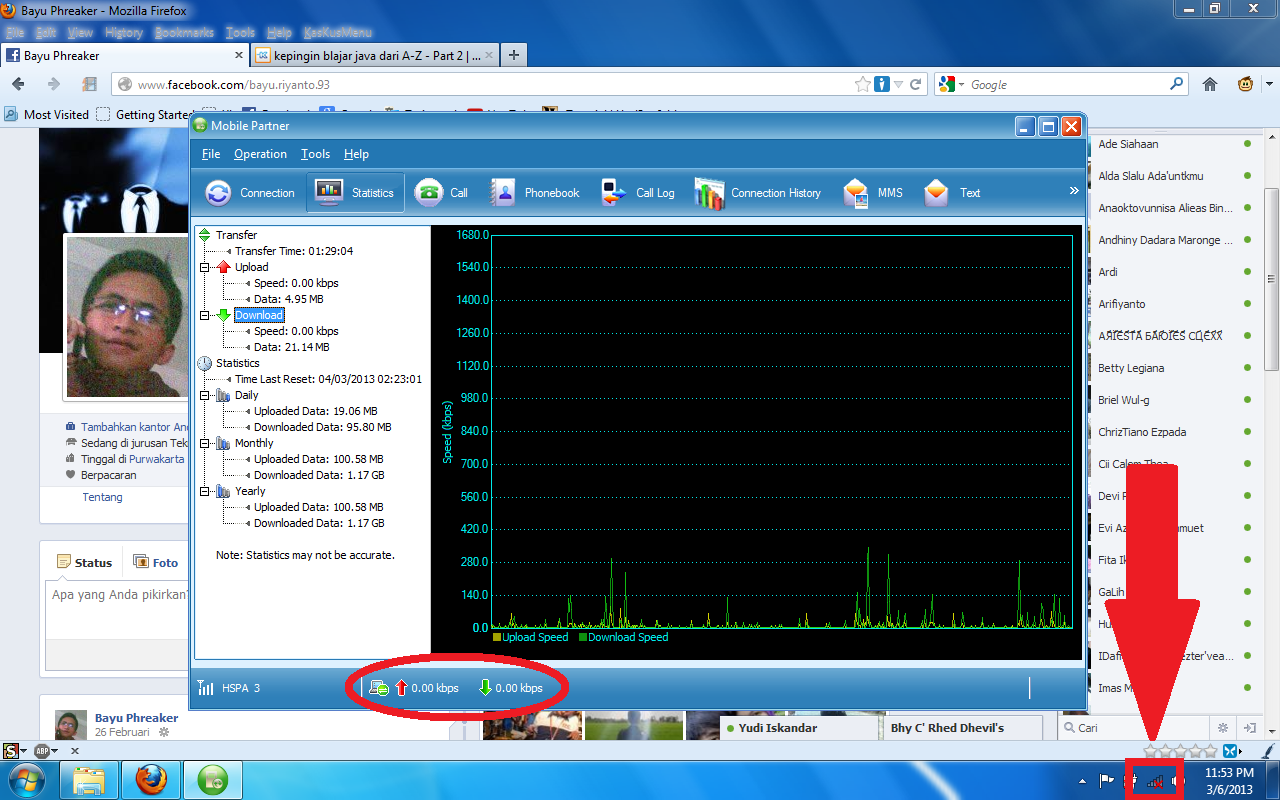Select 'Data: 21.14 MB' download row
This screenshot has height=800, width=1280.
[291, 347]
